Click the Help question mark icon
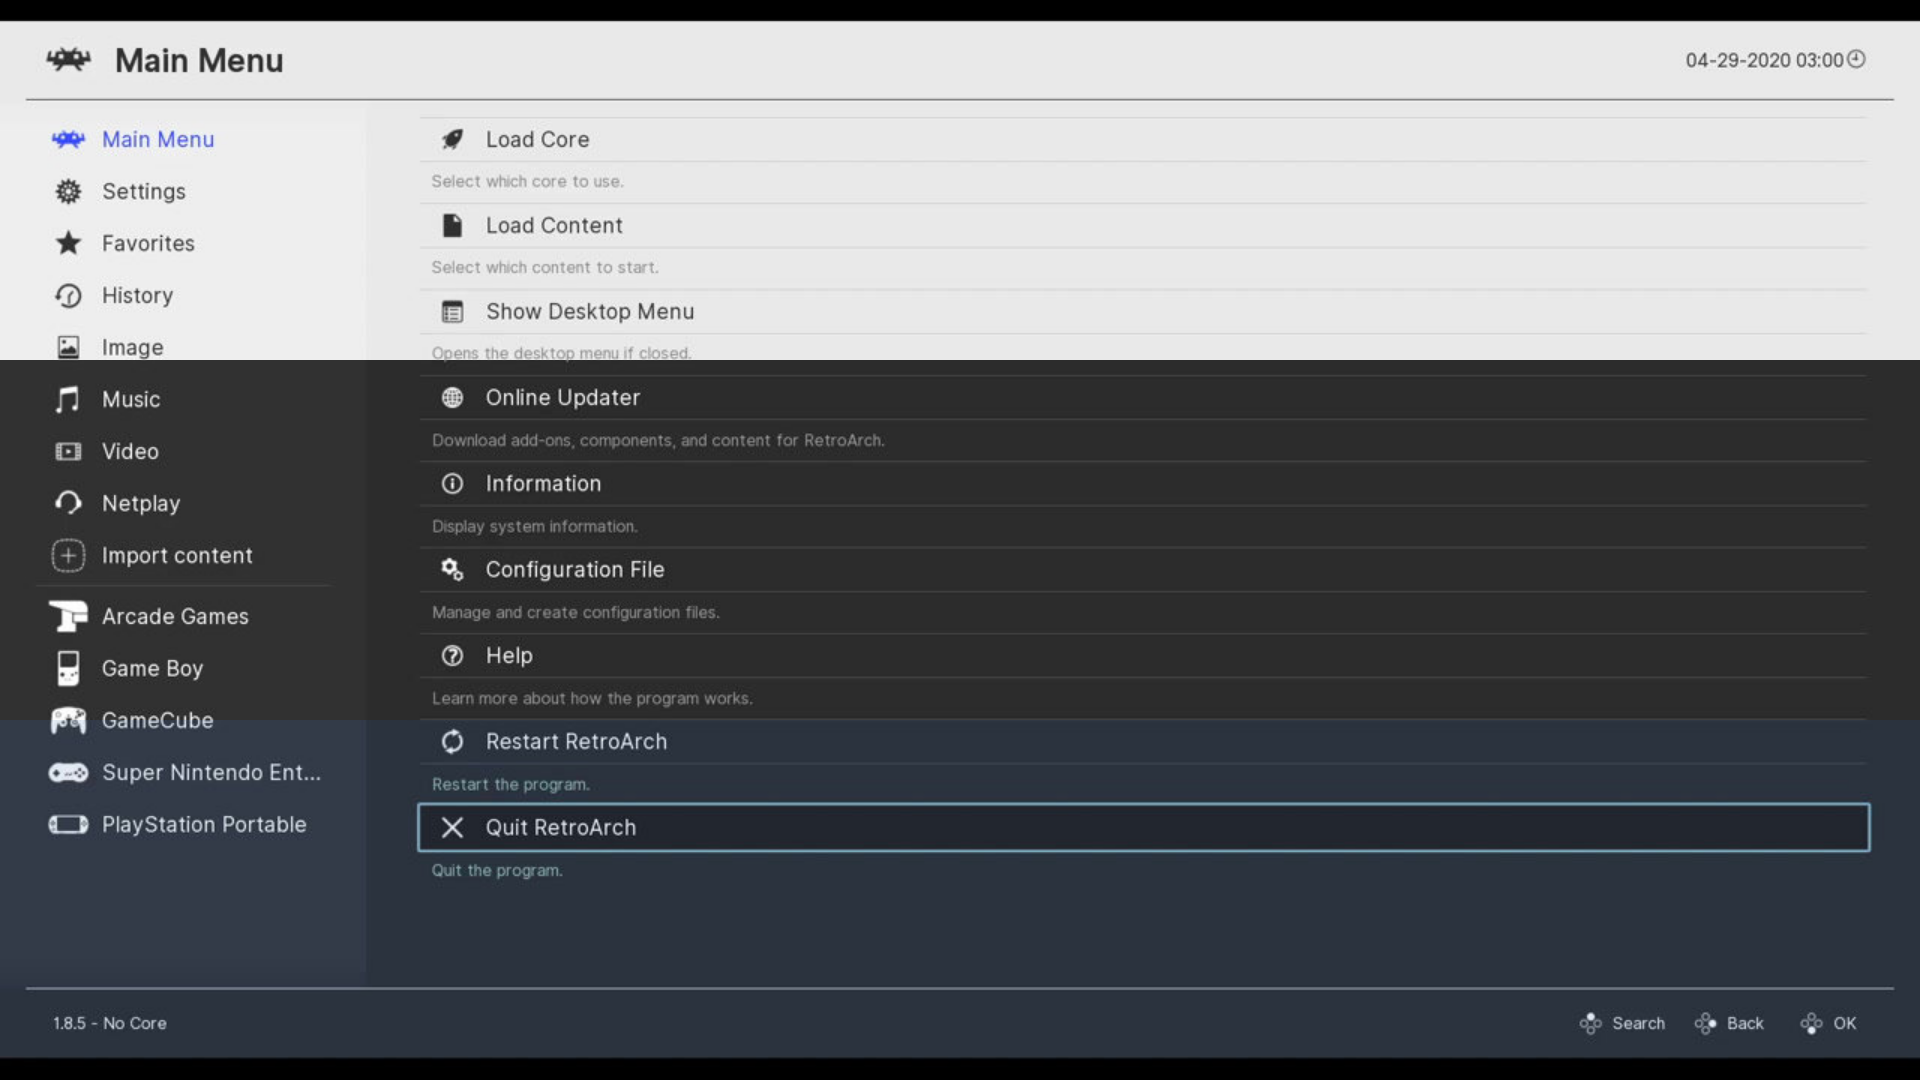The height and width of the screenshot is (1080, 1920). 452,656
